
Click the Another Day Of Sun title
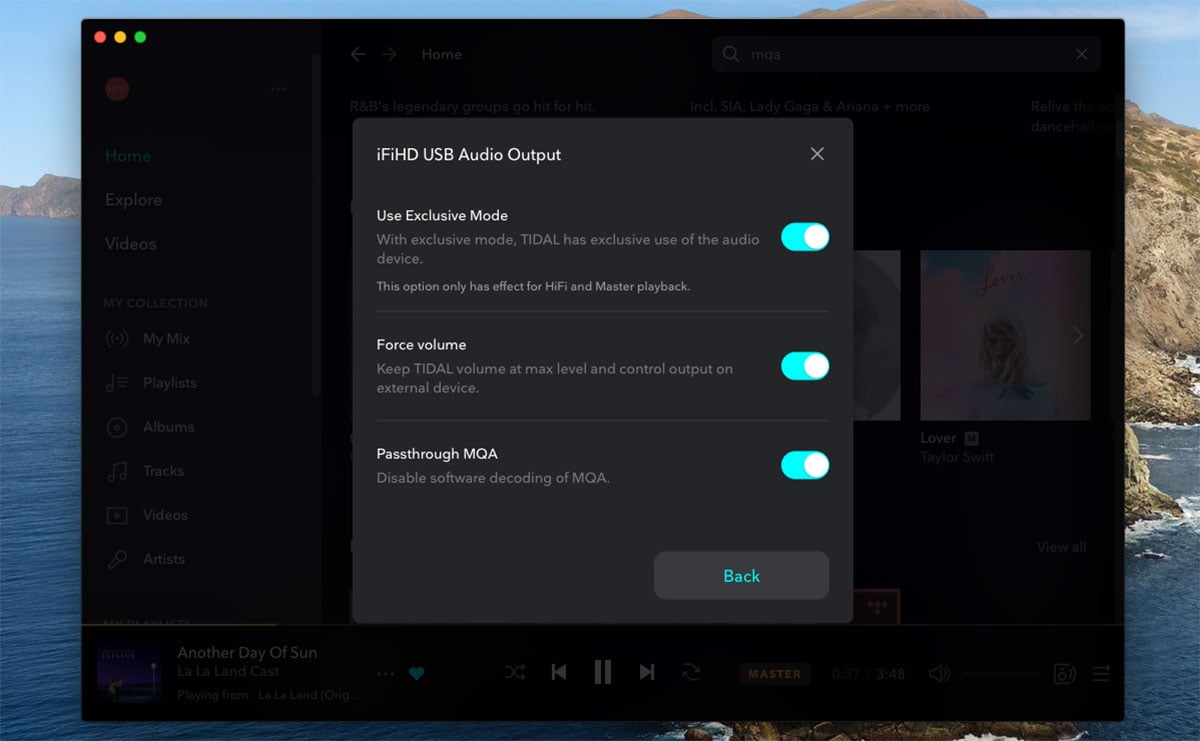pyautogui.click(x=247, y=652)
